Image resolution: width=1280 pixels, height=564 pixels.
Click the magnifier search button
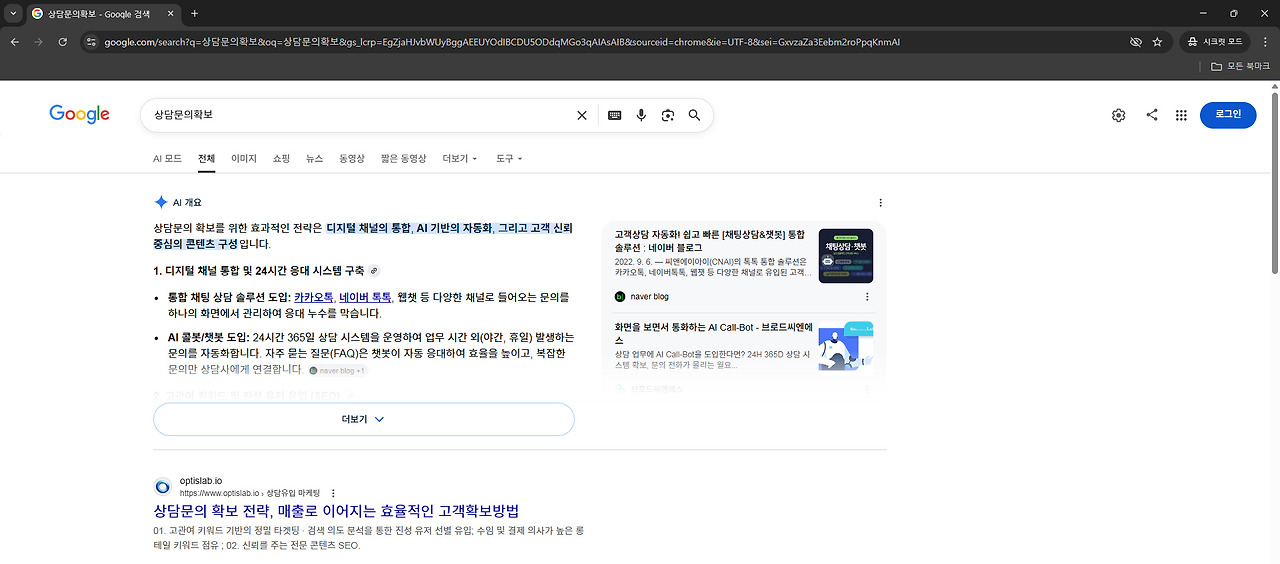(695, 115)
